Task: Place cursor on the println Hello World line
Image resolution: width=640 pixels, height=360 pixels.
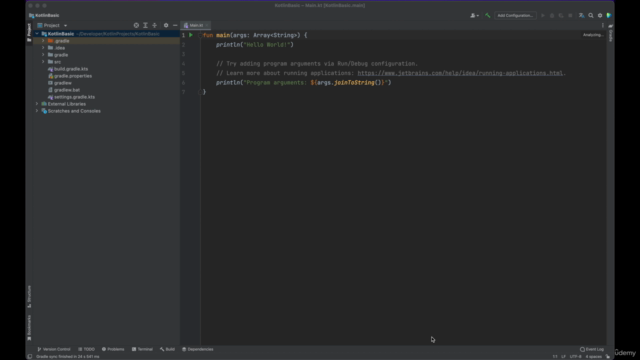Action: click(x=255, y=45)
